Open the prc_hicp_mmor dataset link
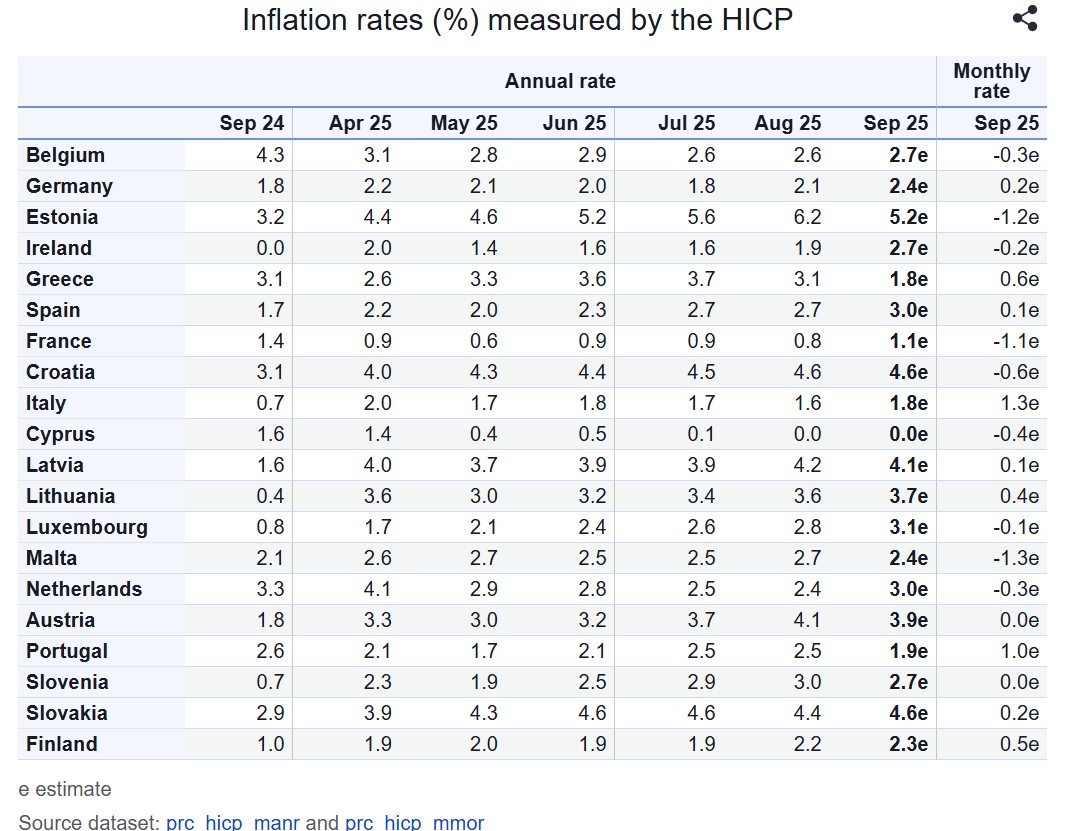Viewport: 1082px width, 831px height. tap(414, 823)
